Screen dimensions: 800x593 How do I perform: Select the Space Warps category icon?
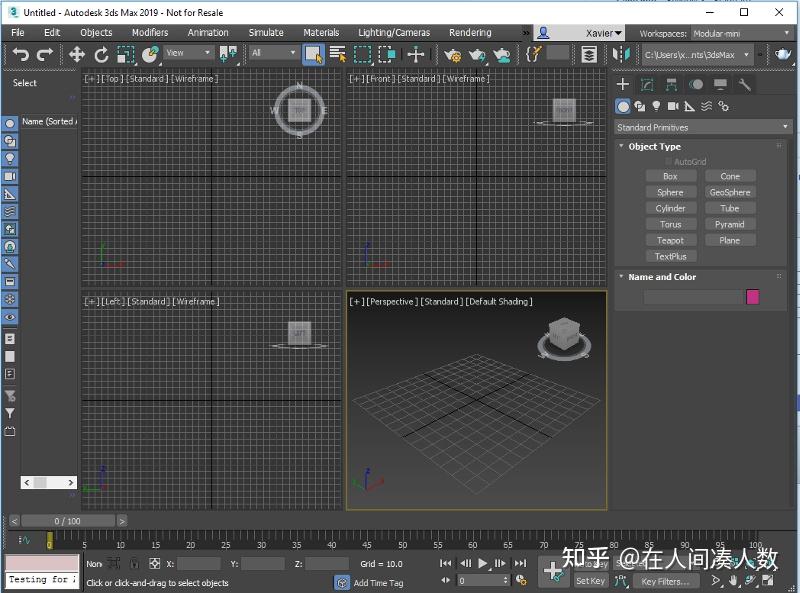click(x=707, y=106)
